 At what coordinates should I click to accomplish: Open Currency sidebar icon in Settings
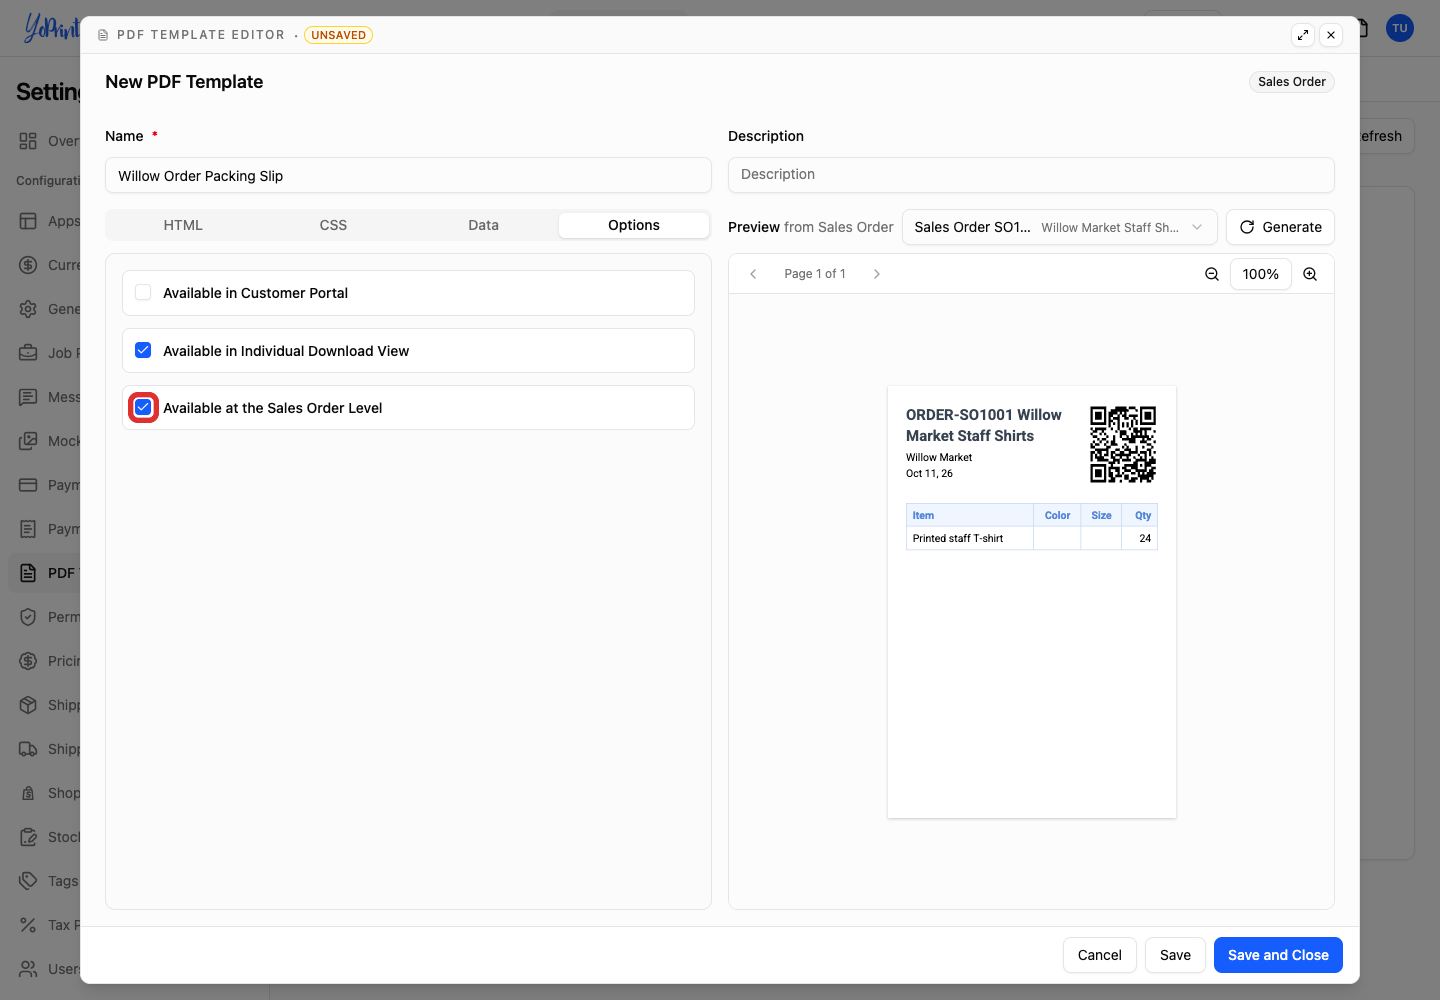coord(28,265)
